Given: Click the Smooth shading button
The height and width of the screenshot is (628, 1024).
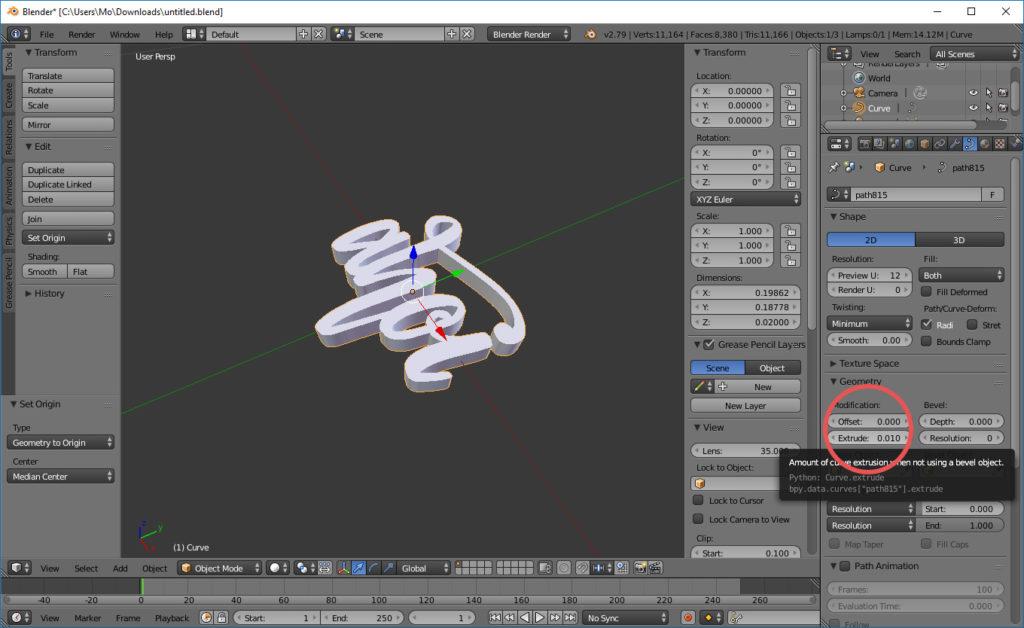Looking at the screenshot, I should pos(44,272).
